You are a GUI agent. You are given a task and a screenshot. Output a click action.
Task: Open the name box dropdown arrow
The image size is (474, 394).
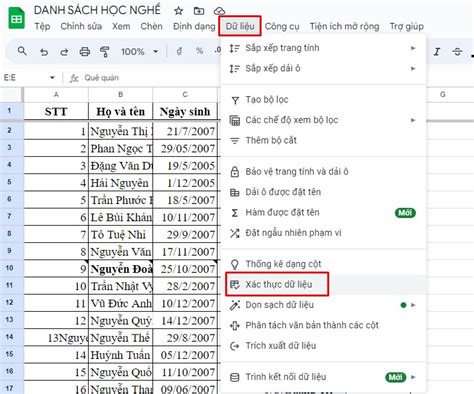52,78
